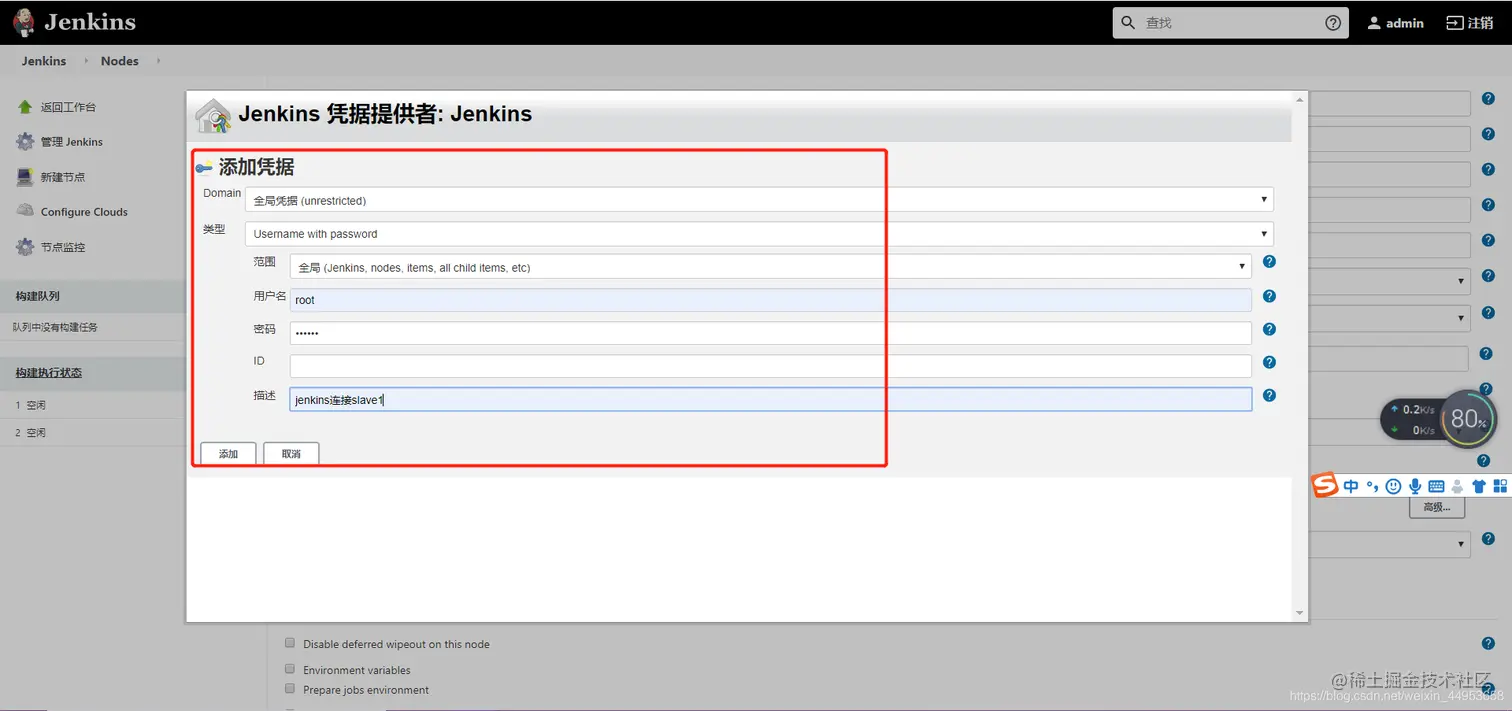Toggle Sogou Chinese/English 中 mode
1512x711 pixels.
point(1351,486)
